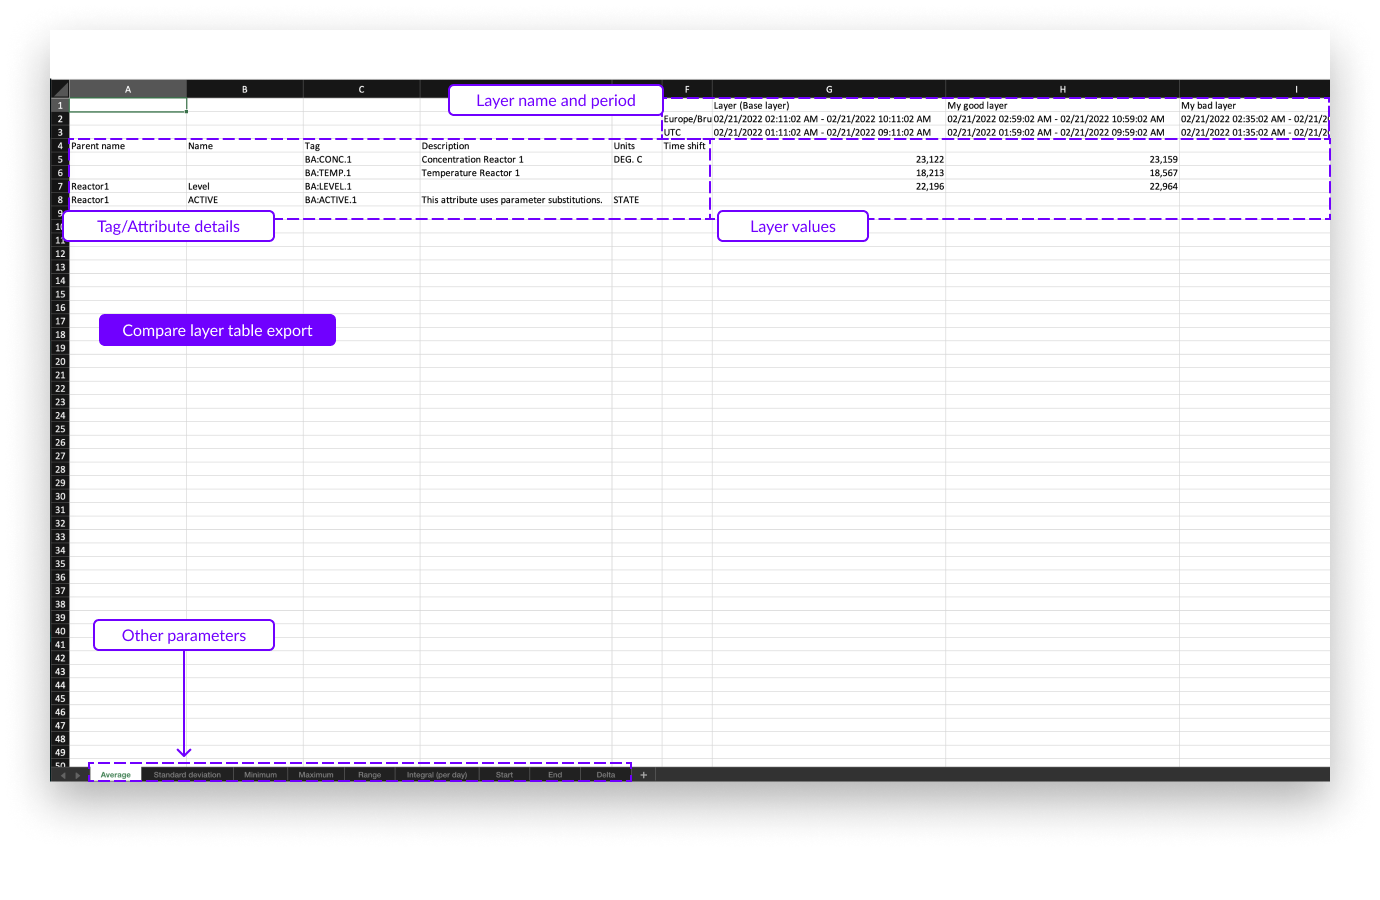Screen dimensions: 1380x900
Task: Click the next sheet arrow
Action: (78, 775)
